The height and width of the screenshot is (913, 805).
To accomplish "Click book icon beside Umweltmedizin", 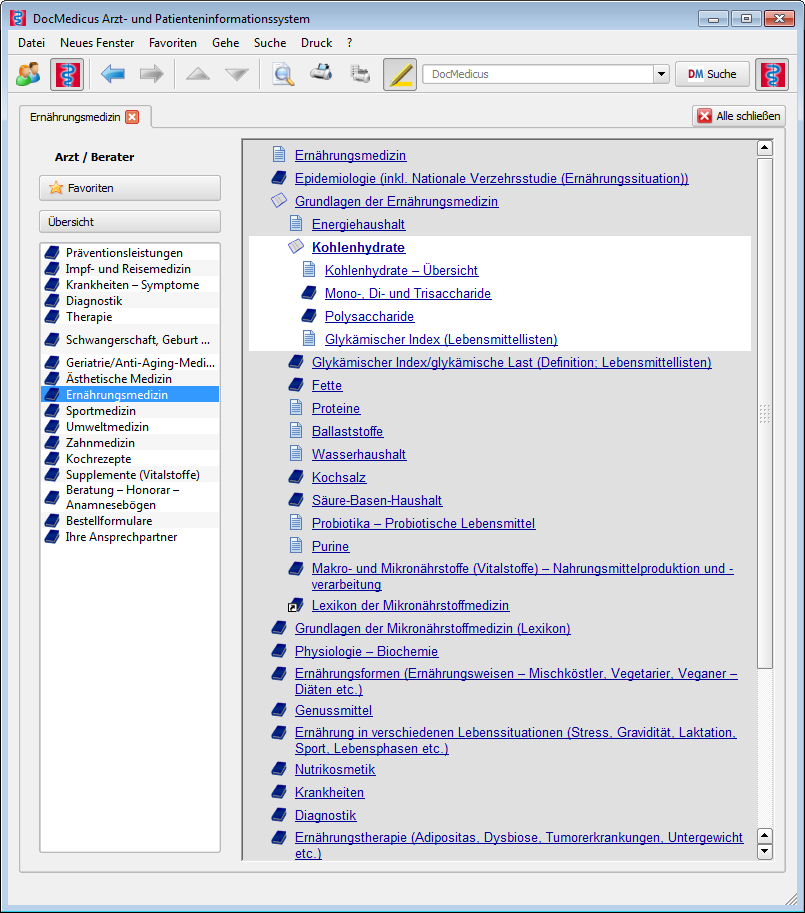I will [52, 427].
